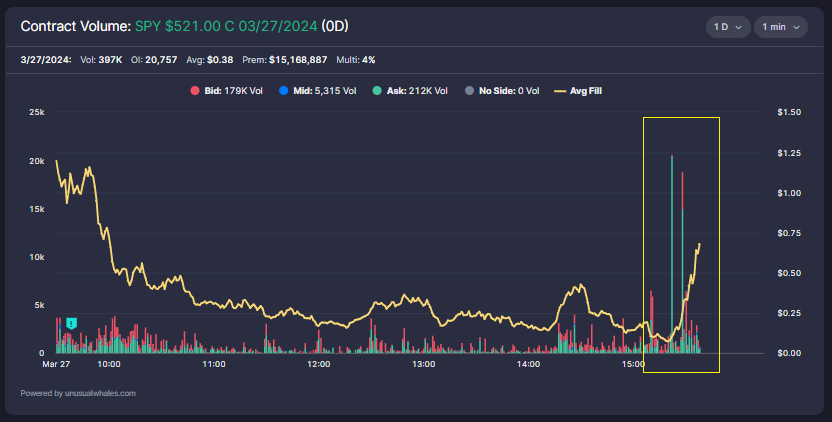Open the 1 D timeframe dropdown
The height and width of the screenshot is (422, 832).
[727, 27]
